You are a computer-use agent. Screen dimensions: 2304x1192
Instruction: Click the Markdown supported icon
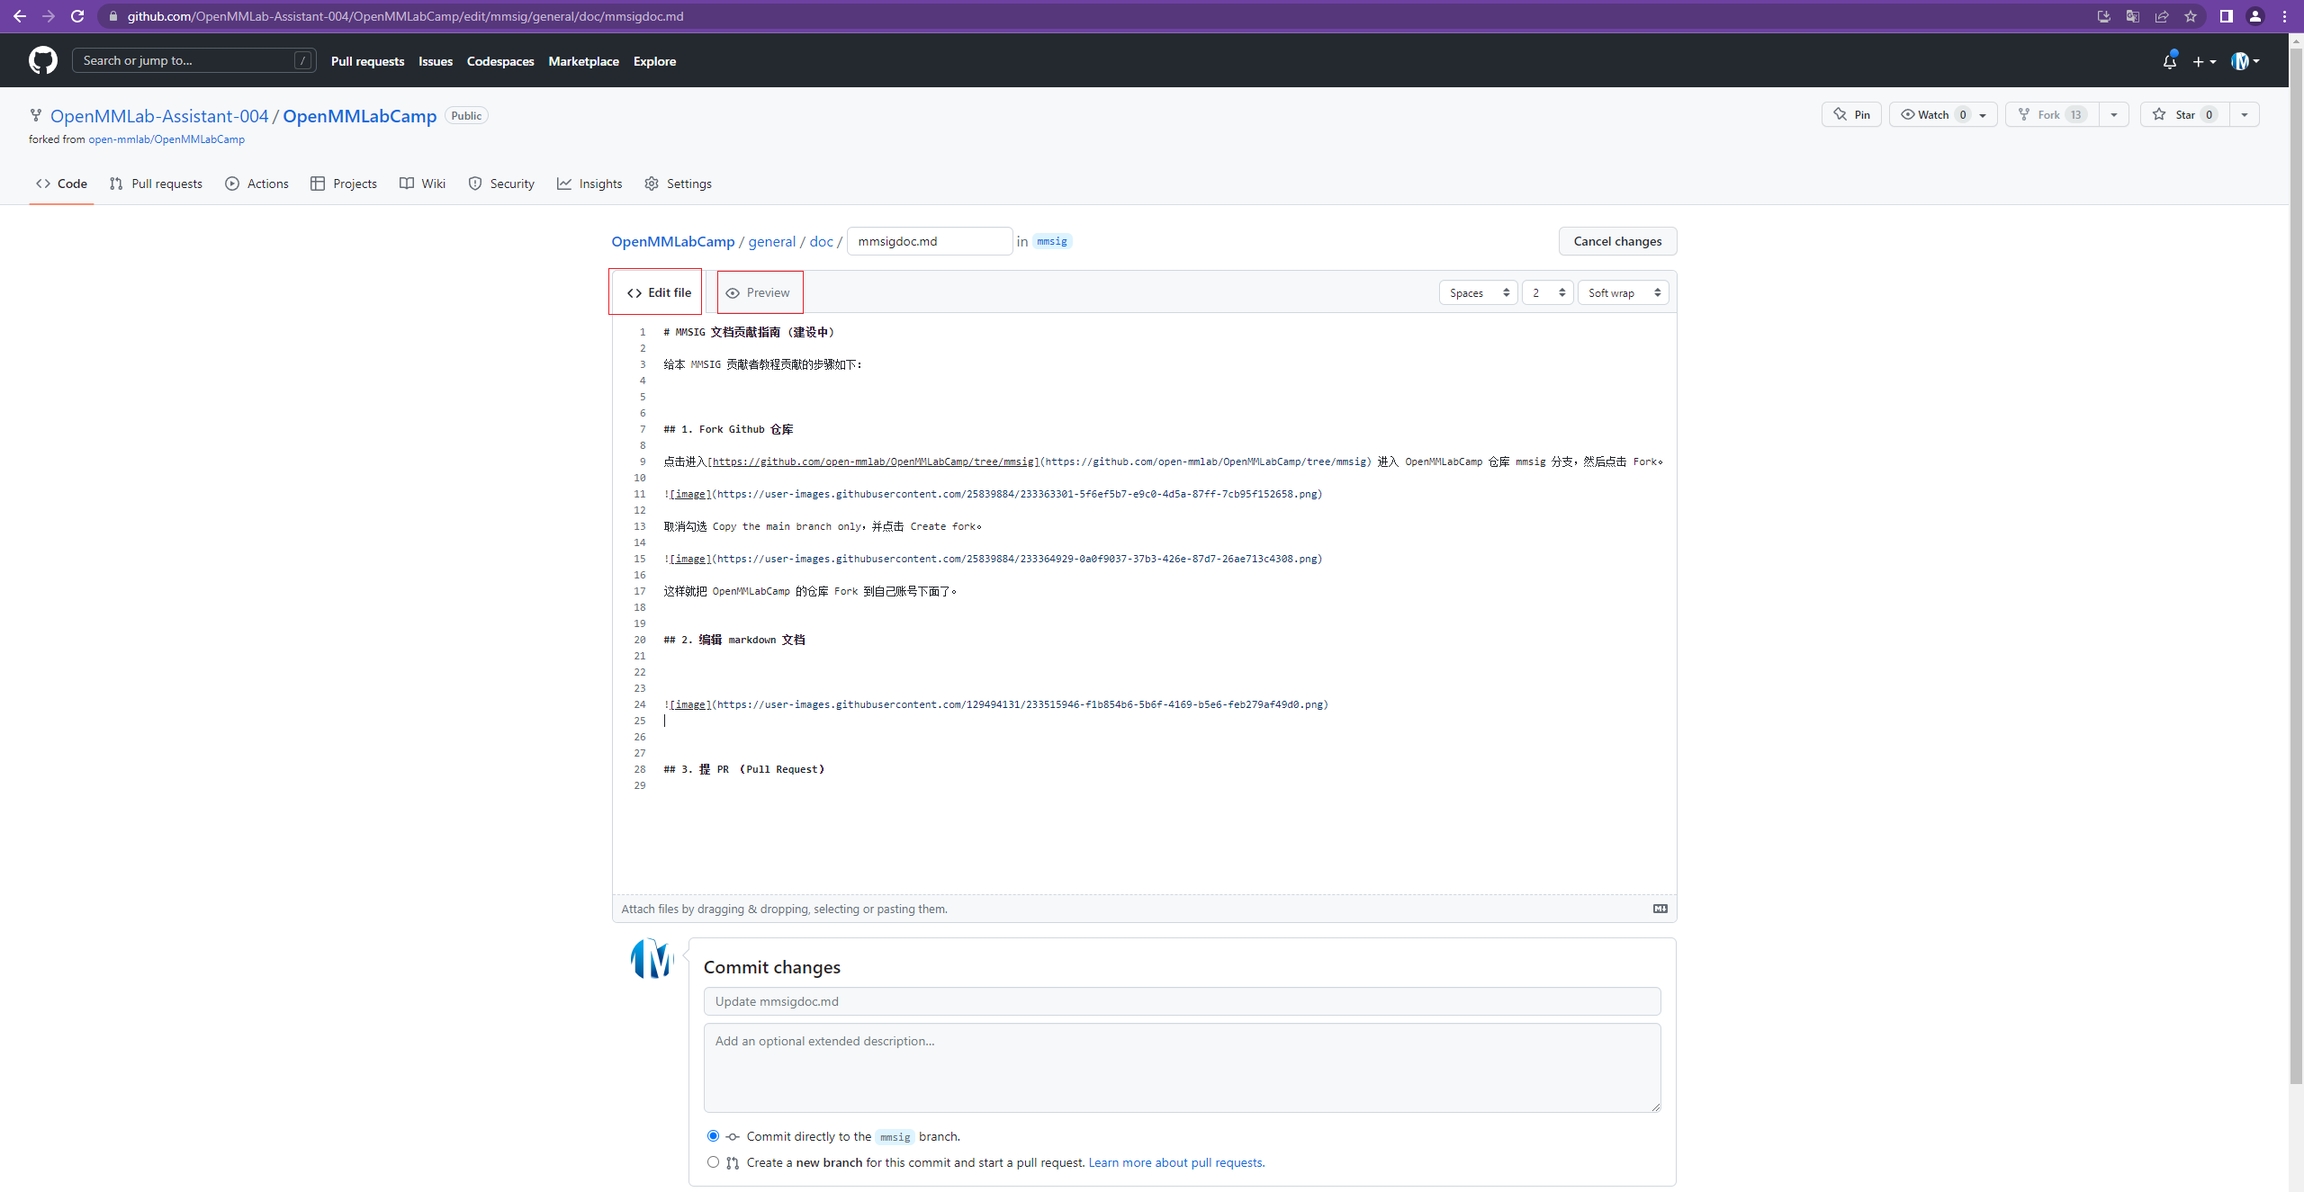[1660, 909]
